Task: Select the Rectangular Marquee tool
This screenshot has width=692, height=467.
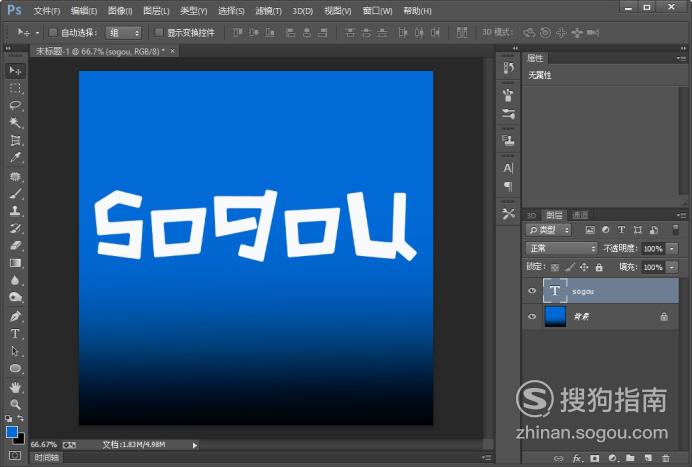Action: [x=15, y=88]
